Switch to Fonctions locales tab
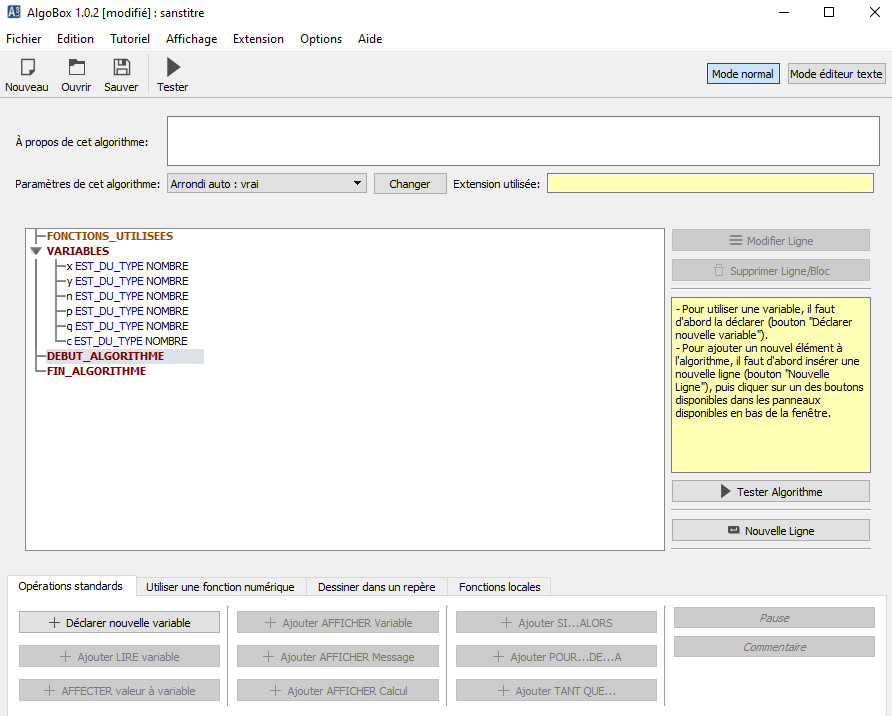The image size is (892, 716). coord(499,587)
